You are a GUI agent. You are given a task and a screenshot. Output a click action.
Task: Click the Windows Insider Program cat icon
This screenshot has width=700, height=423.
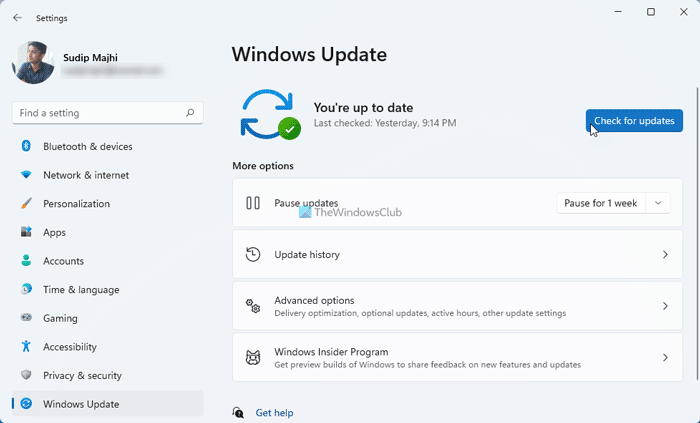point(253,357)
